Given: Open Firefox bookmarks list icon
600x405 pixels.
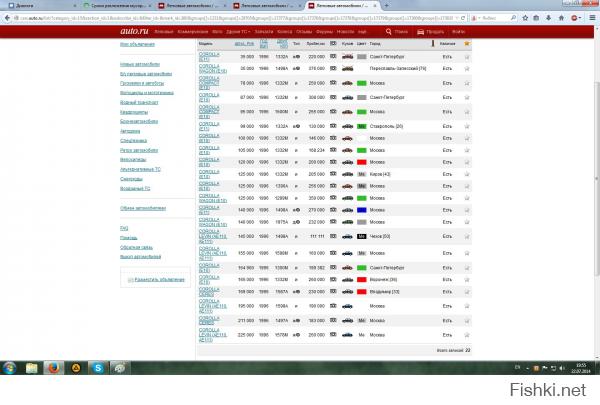Looking at the screenshot, I should pos(536,18).
